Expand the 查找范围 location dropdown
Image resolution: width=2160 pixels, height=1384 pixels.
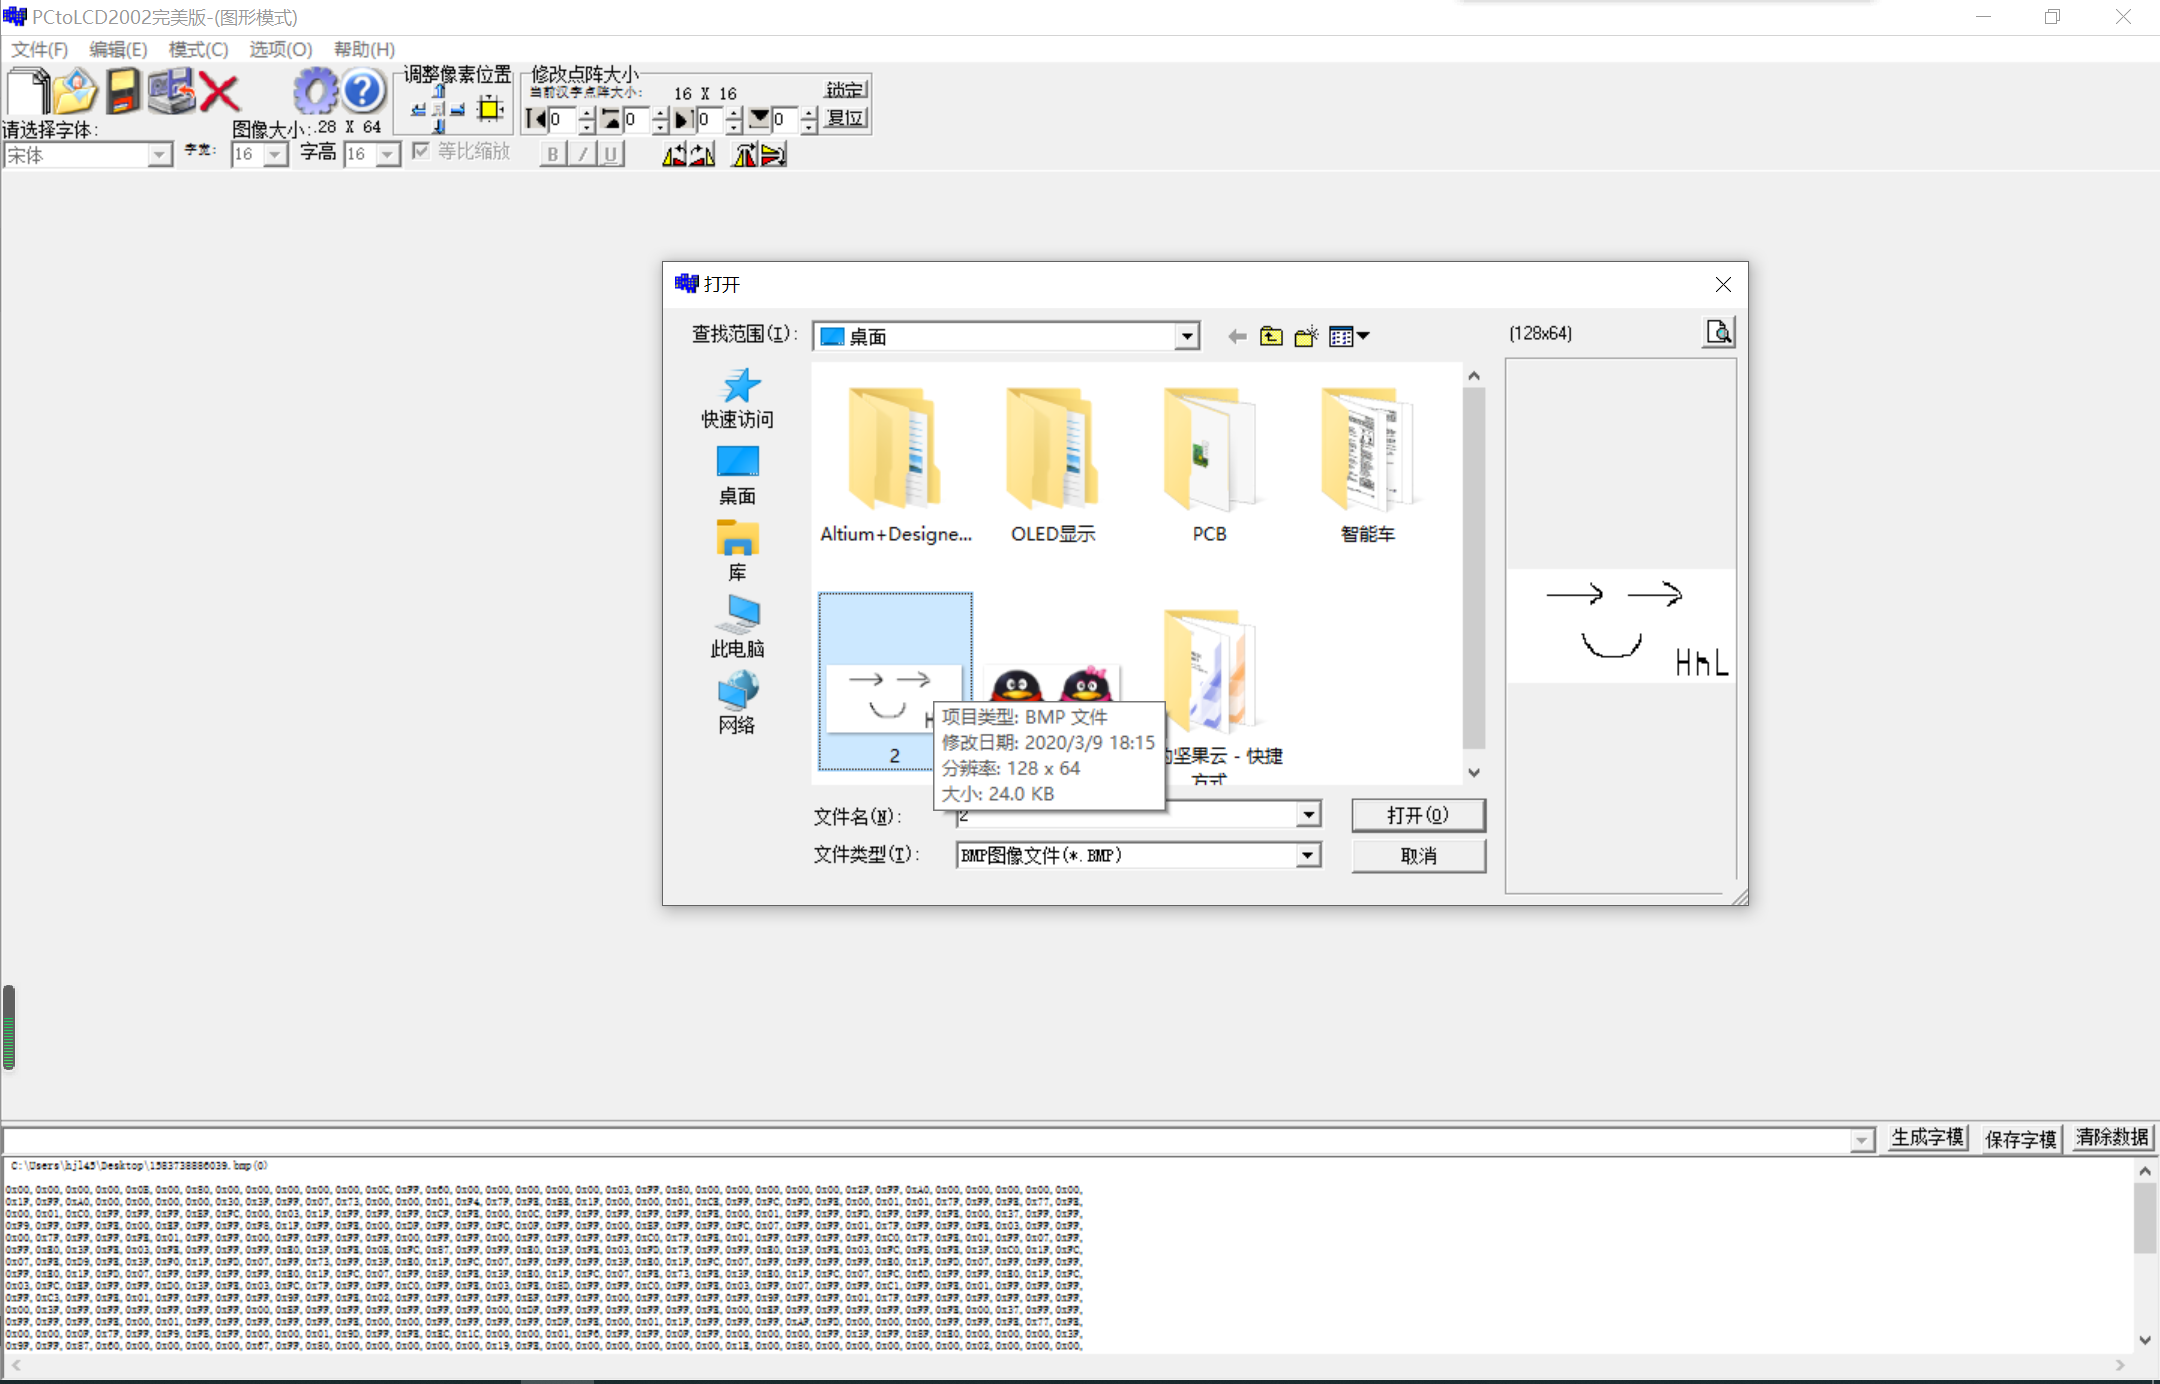click(x=1186, y=337)
